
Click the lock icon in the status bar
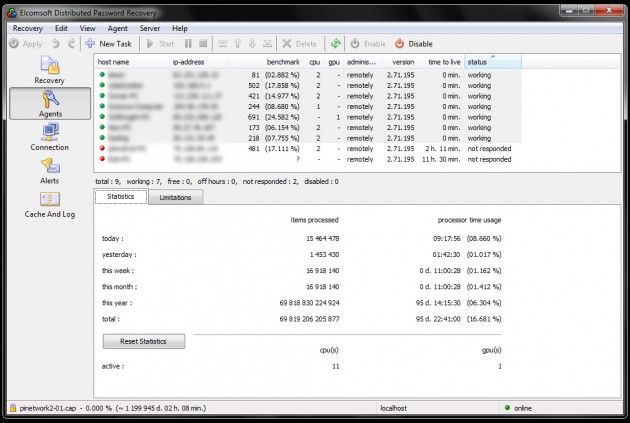12,408
